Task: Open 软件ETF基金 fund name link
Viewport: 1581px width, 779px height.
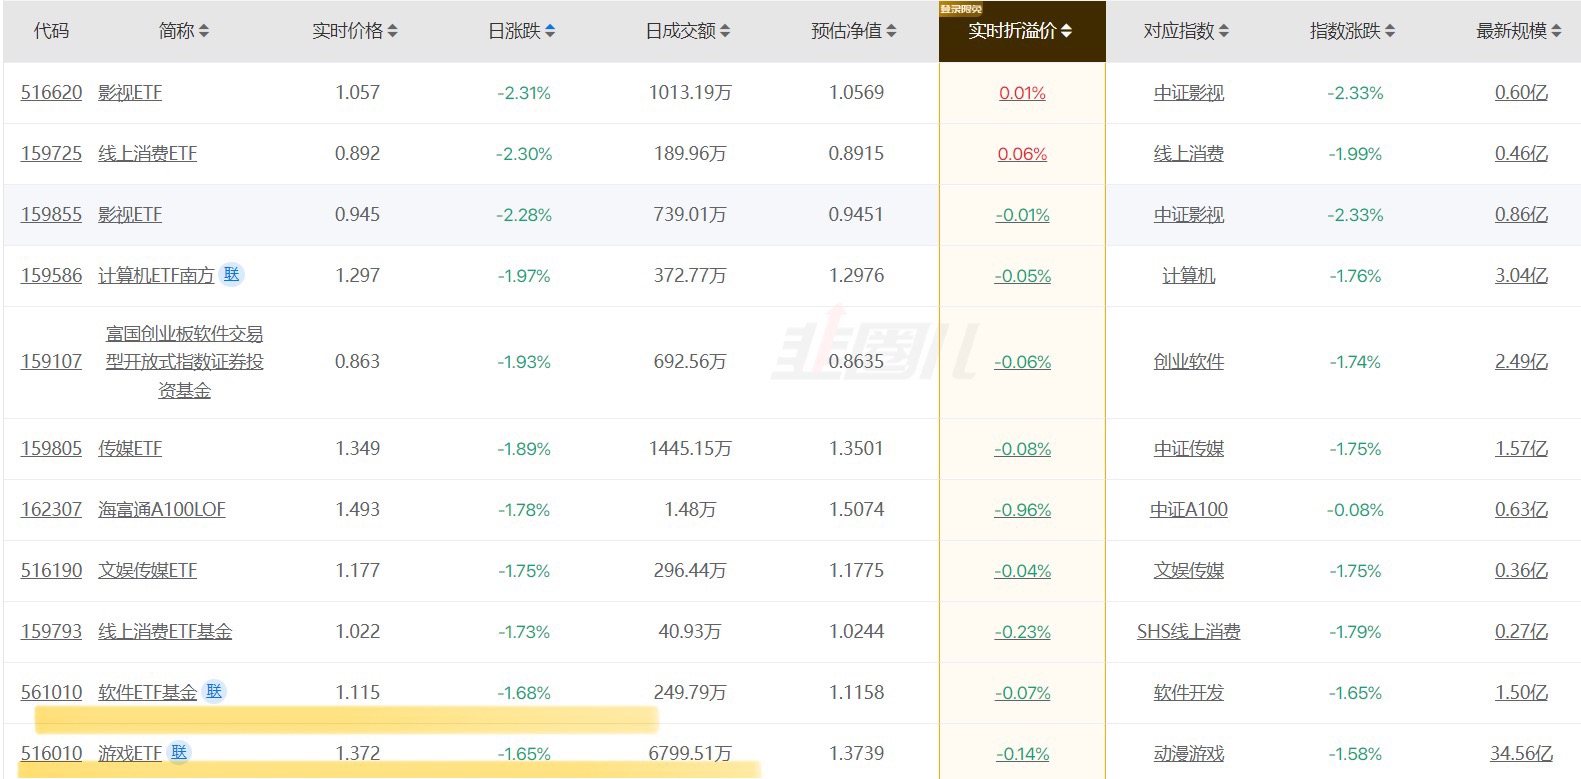Action: tap(147, 693)
